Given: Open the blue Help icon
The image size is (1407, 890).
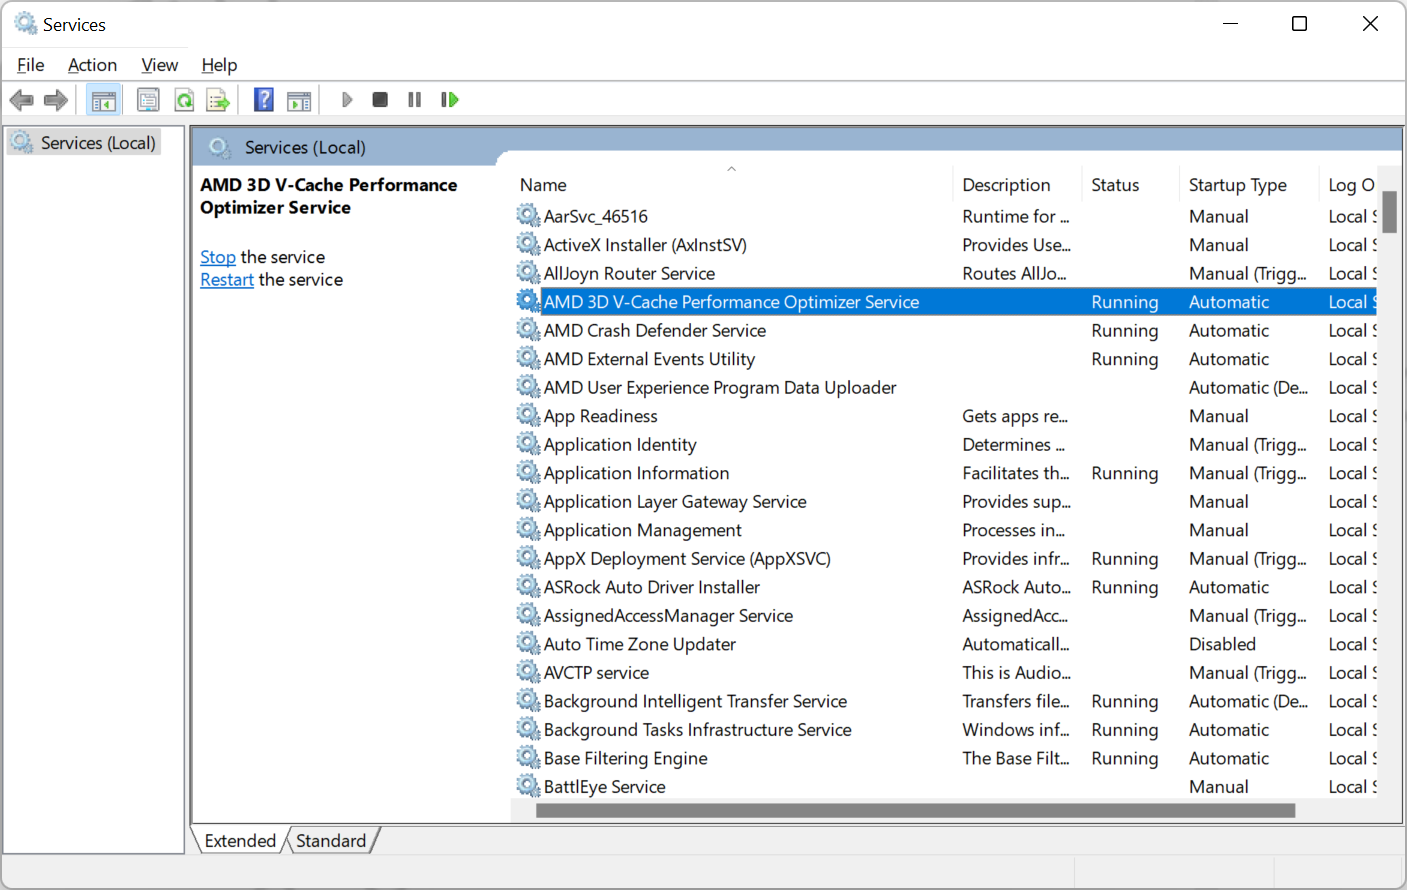Looking at the screenshot, I should pos(264,100).
